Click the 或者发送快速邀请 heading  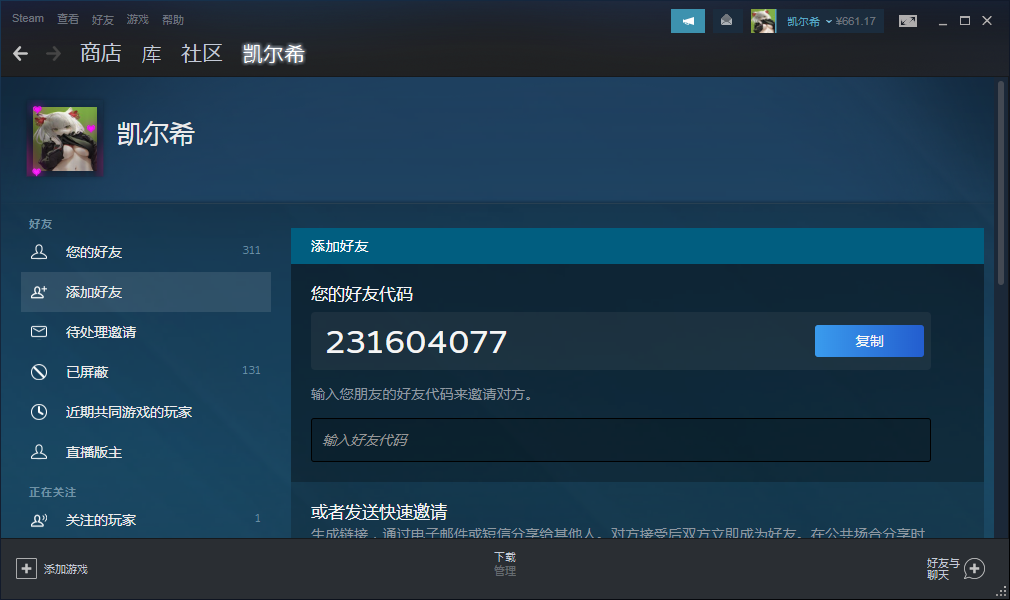[x=379, y=512]
